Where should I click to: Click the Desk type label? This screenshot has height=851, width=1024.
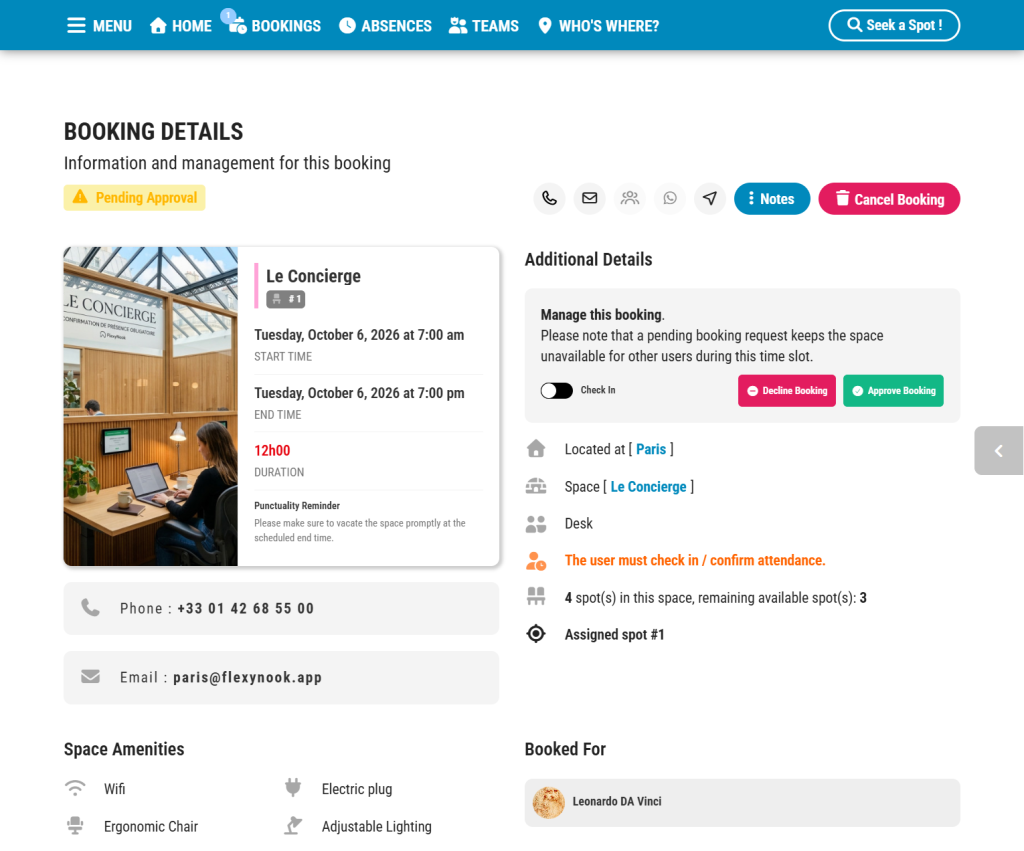579,524
